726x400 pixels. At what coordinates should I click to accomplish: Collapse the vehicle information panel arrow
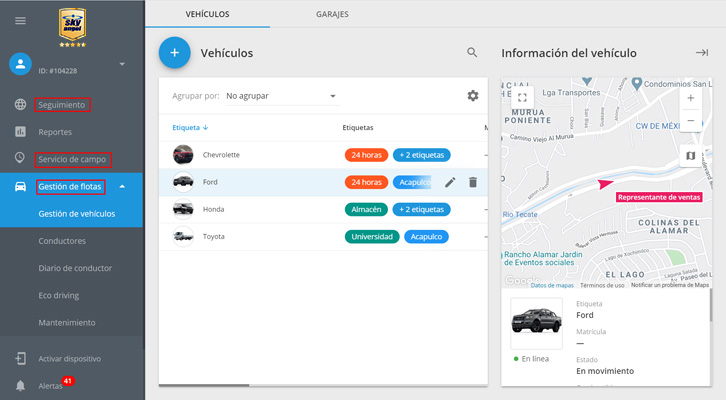click(x=702, y=53)
